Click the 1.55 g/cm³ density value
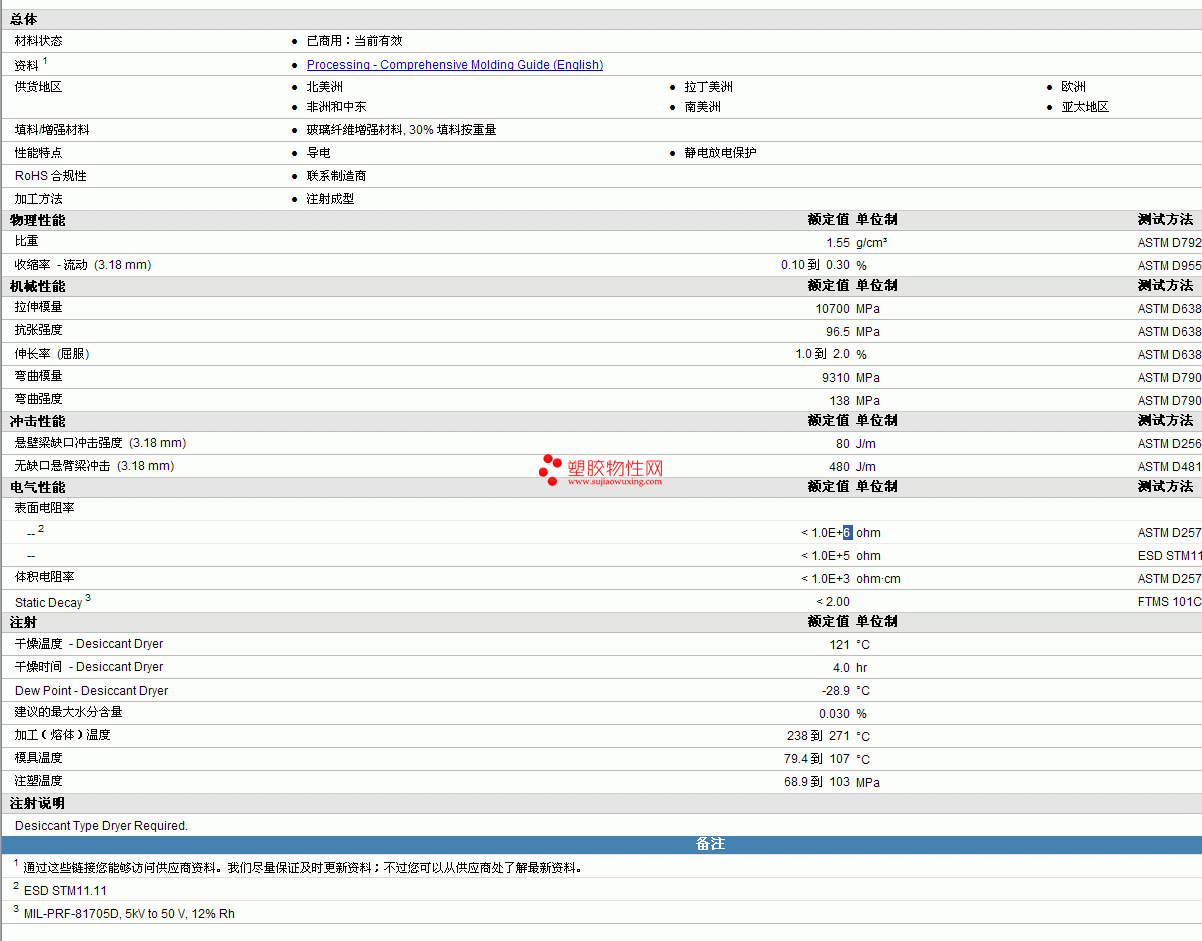The height and width of the screenshot is (941, 1202). click(838, 243)
